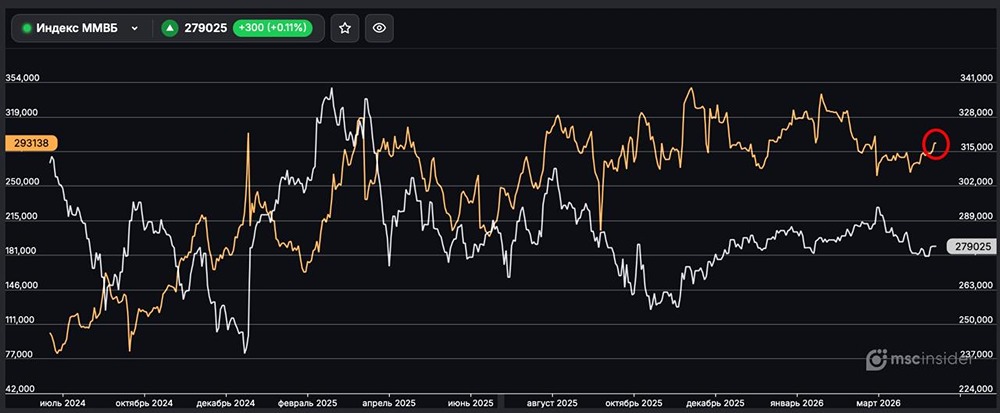Select the 302,000 right axis label
The width and height of the screenshot is (1000, 413).
976,182
